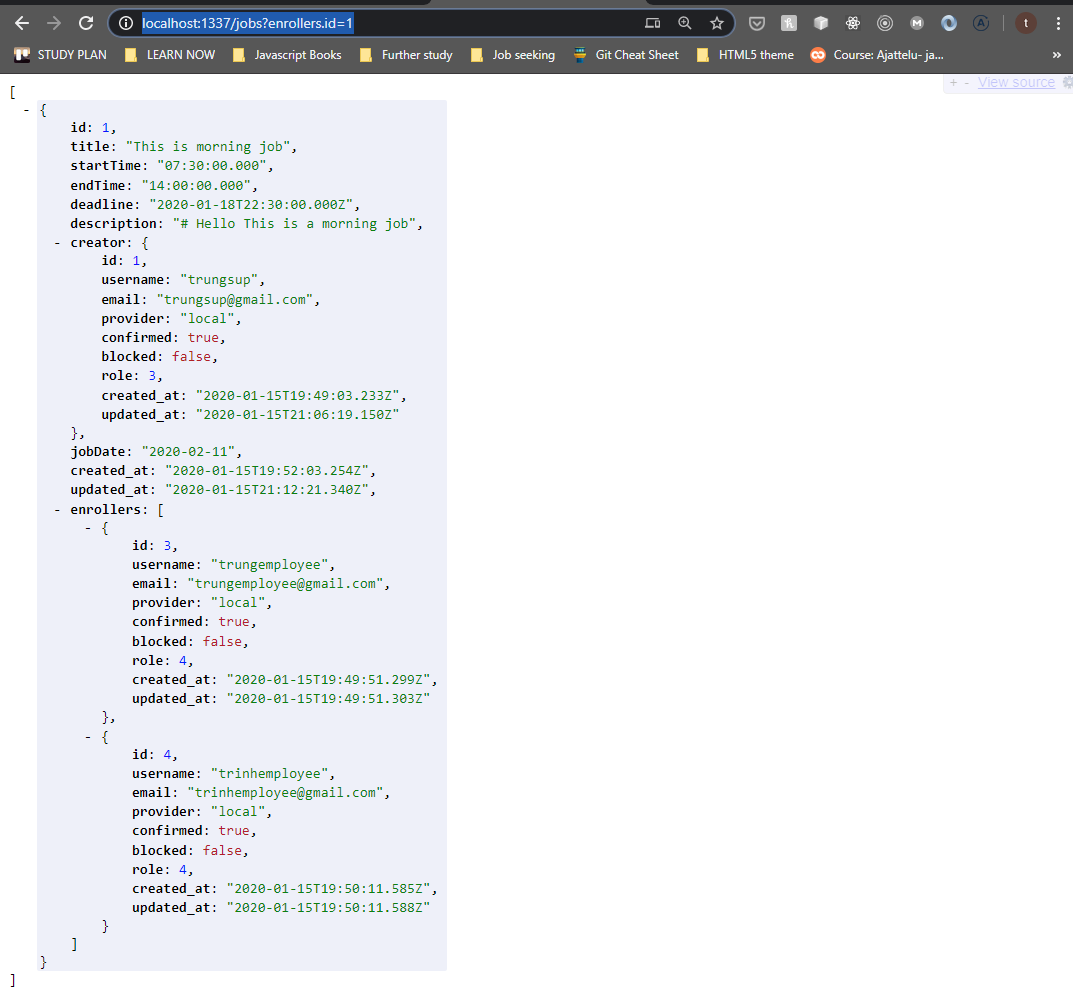
Task: Open the 't' profile avatar
Action: (x=1025, y=23)
